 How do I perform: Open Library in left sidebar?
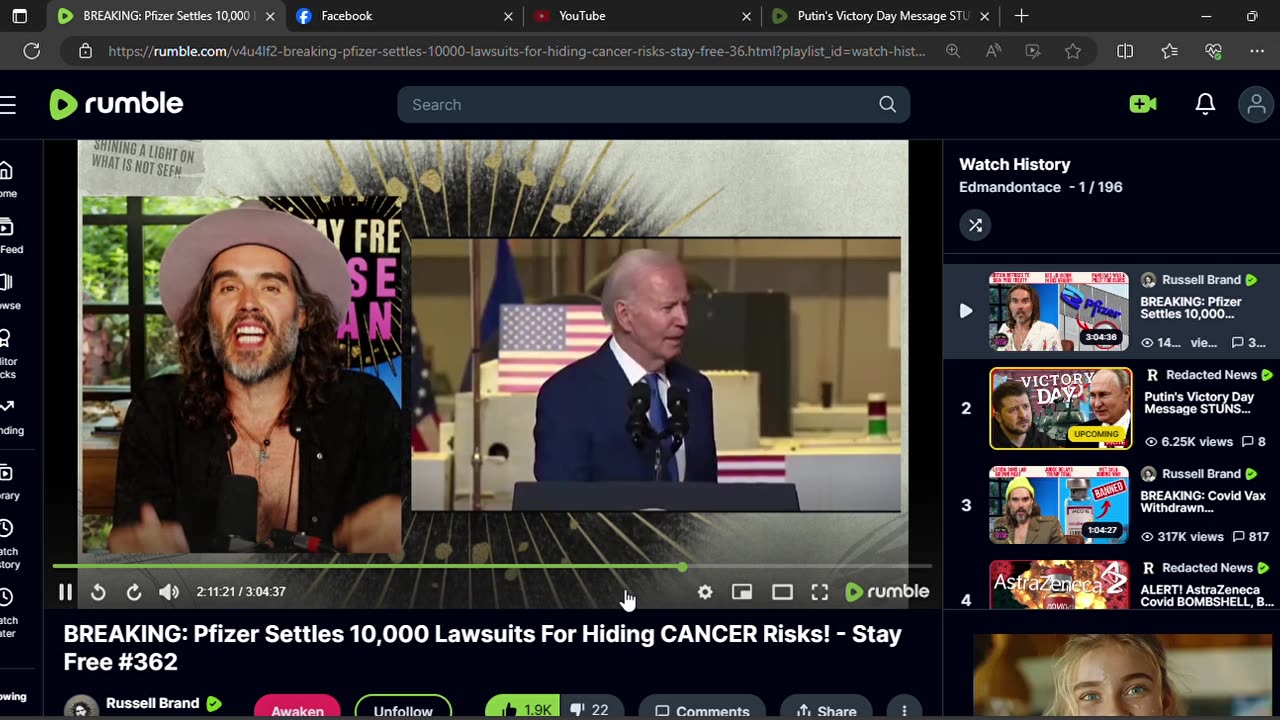pyautogui.click(x=9, y=483)
